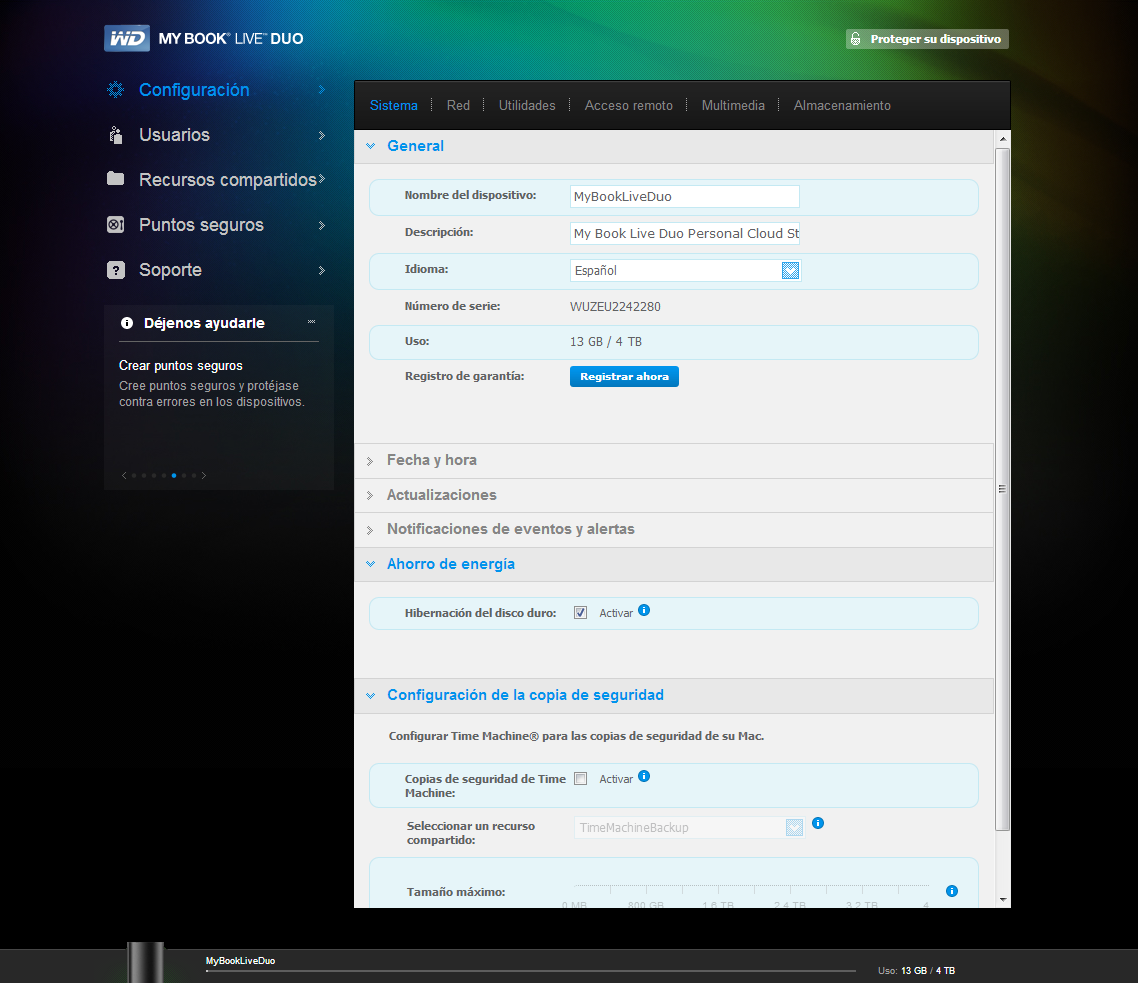Click the WD logo icon
Viewport: 1138px width, 983px height.
pos(127,38)
